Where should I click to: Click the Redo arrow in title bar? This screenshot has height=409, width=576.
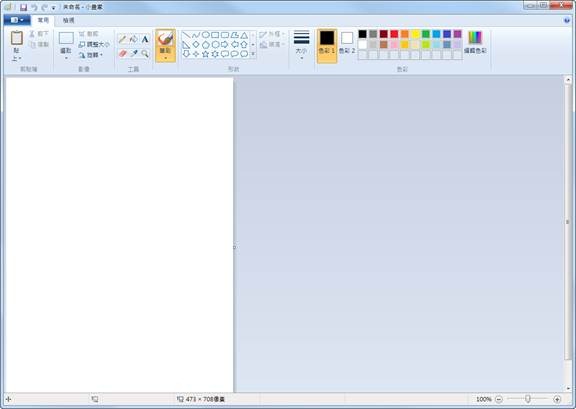coord(44,7)
